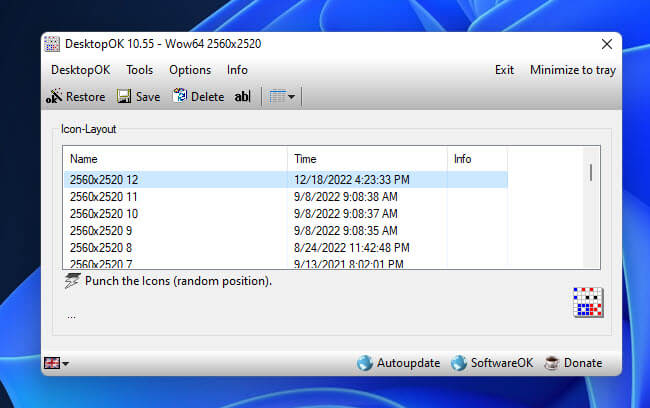The width and height of the screenshot is (650, 408).
Task: Delete the selected icon layout
Action: 199,97
